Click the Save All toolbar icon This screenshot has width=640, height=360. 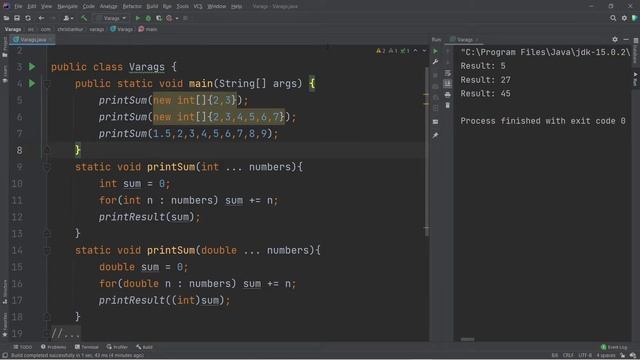coord(17,18)
